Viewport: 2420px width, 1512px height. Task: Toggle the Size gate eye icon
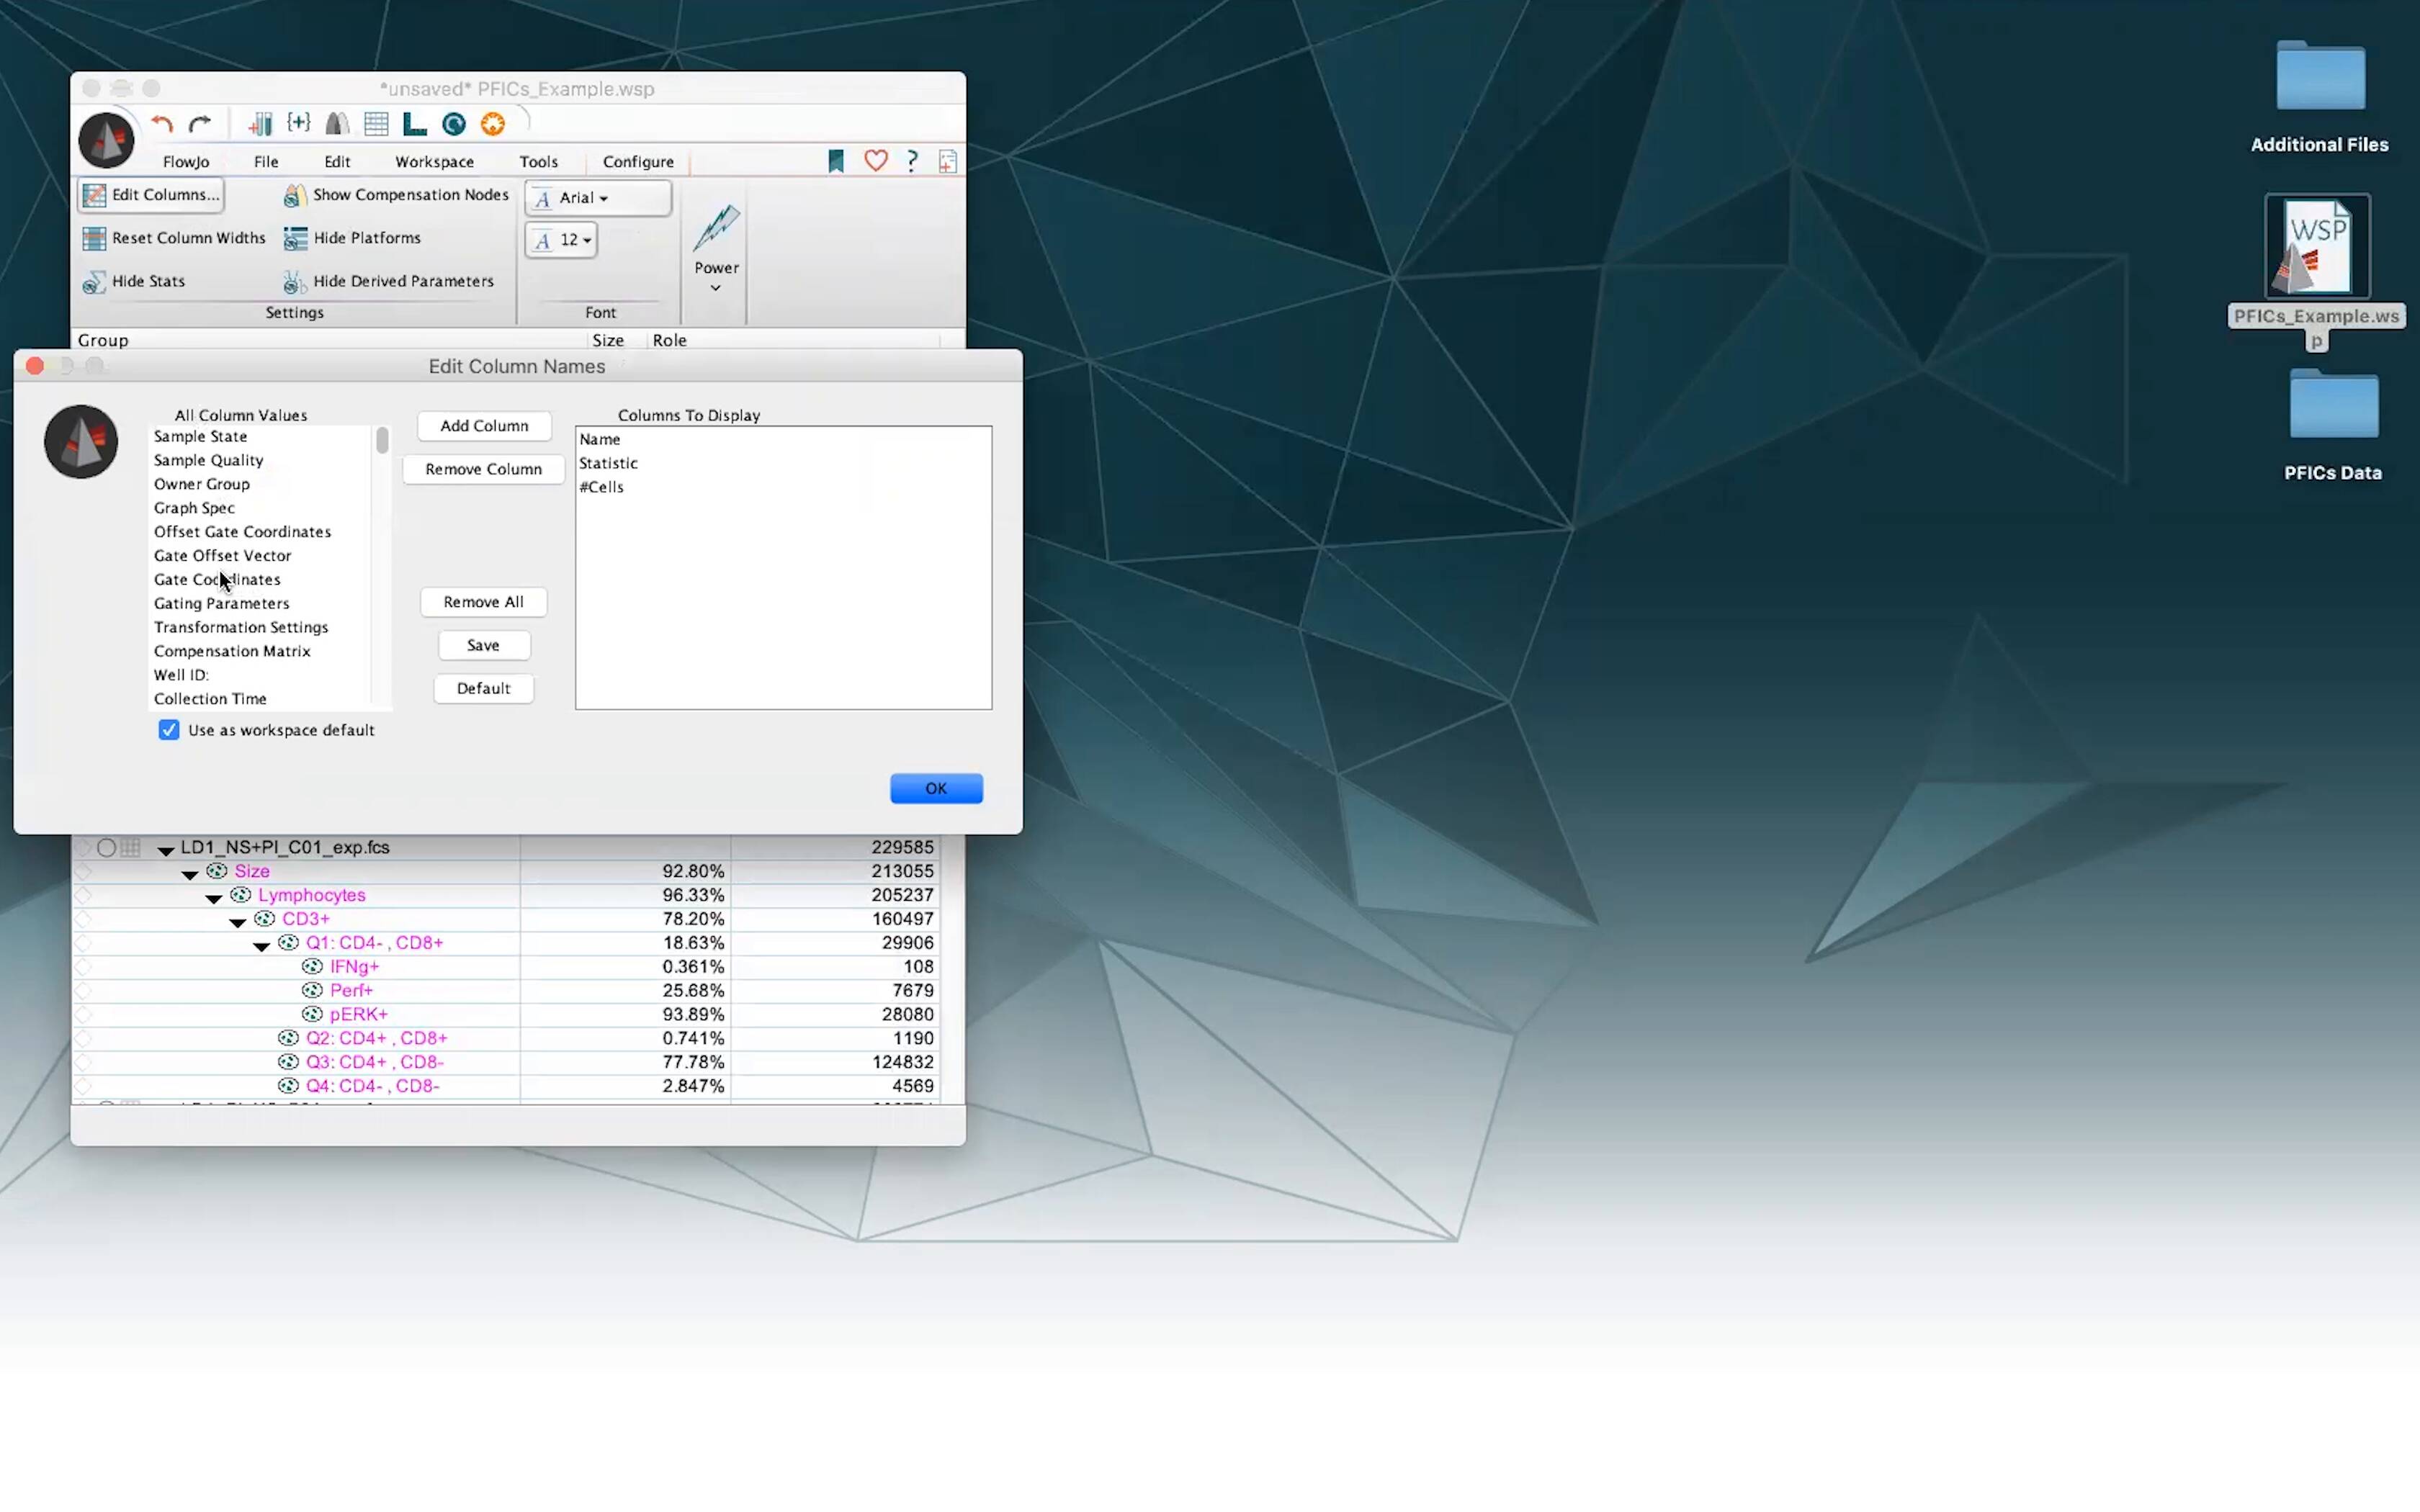[x=217, y=871]
